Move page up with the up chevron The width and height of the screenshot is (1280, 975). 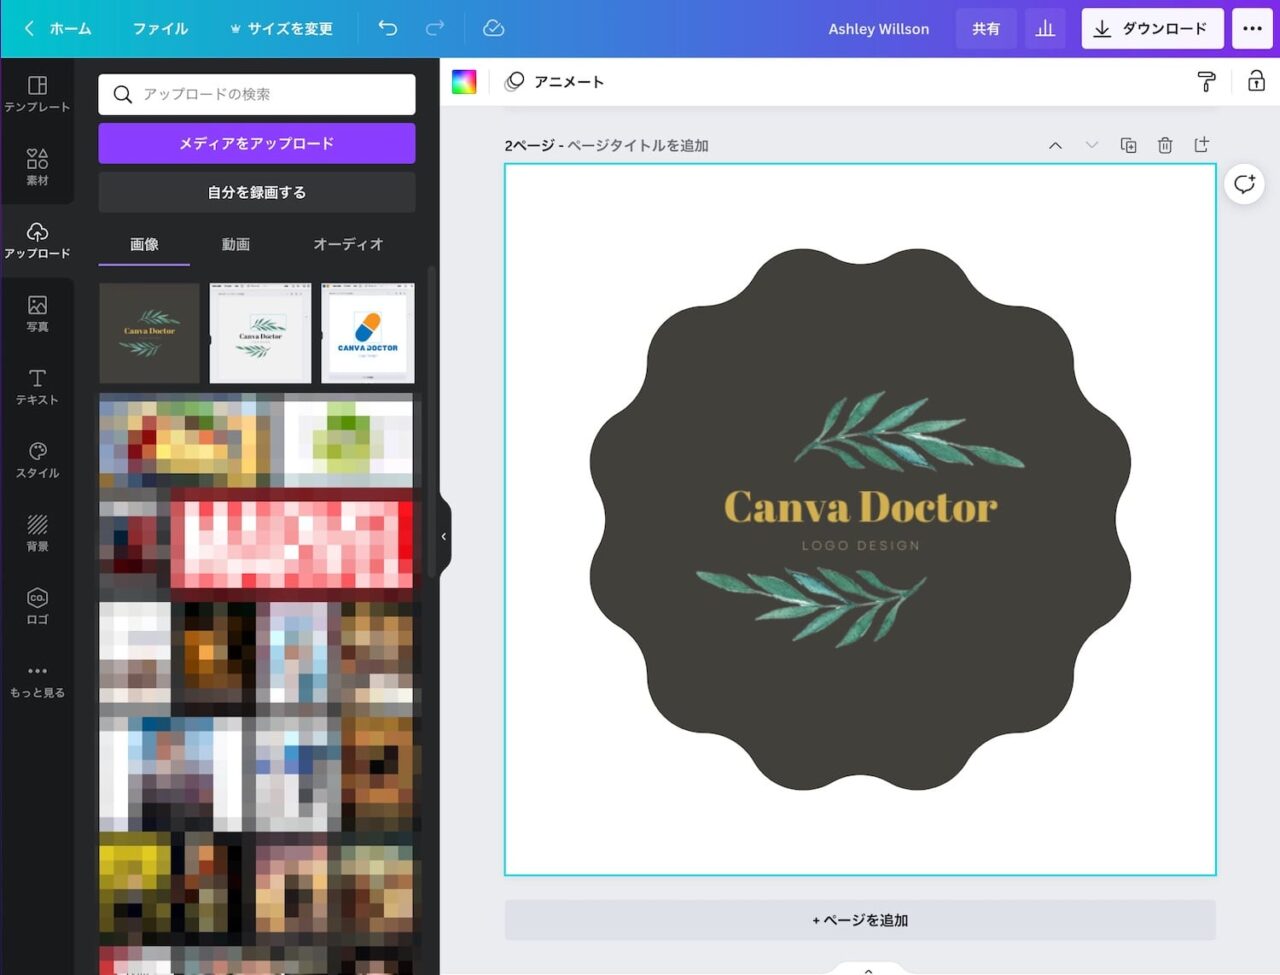pyautogui.click(x=1055, y=145)
